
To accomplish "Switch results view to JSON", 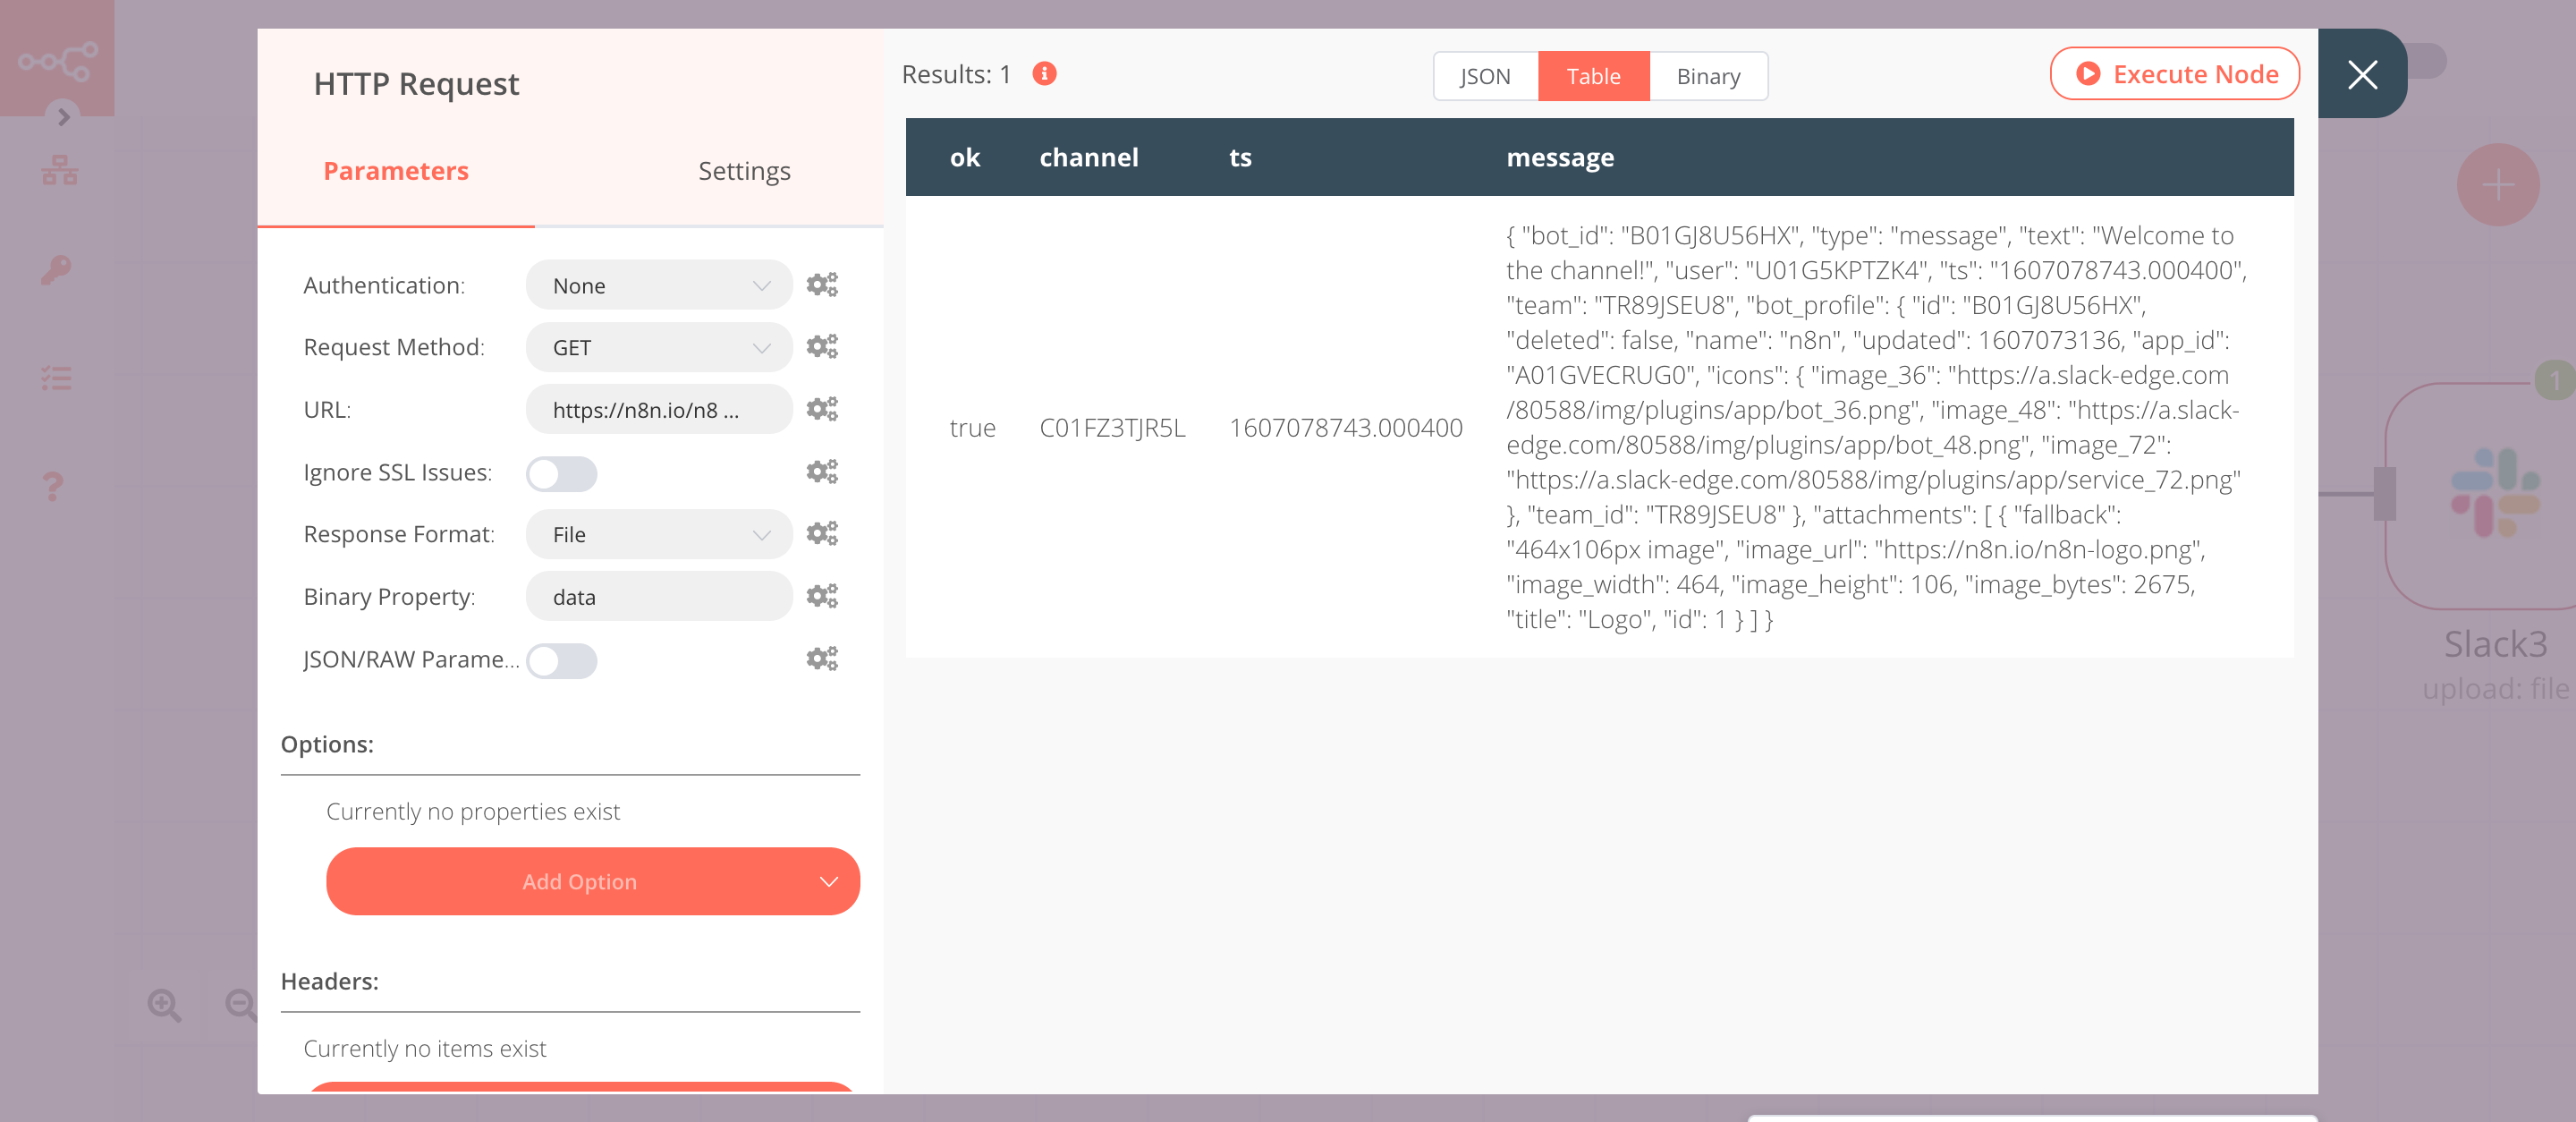I will pos(1484,75).
